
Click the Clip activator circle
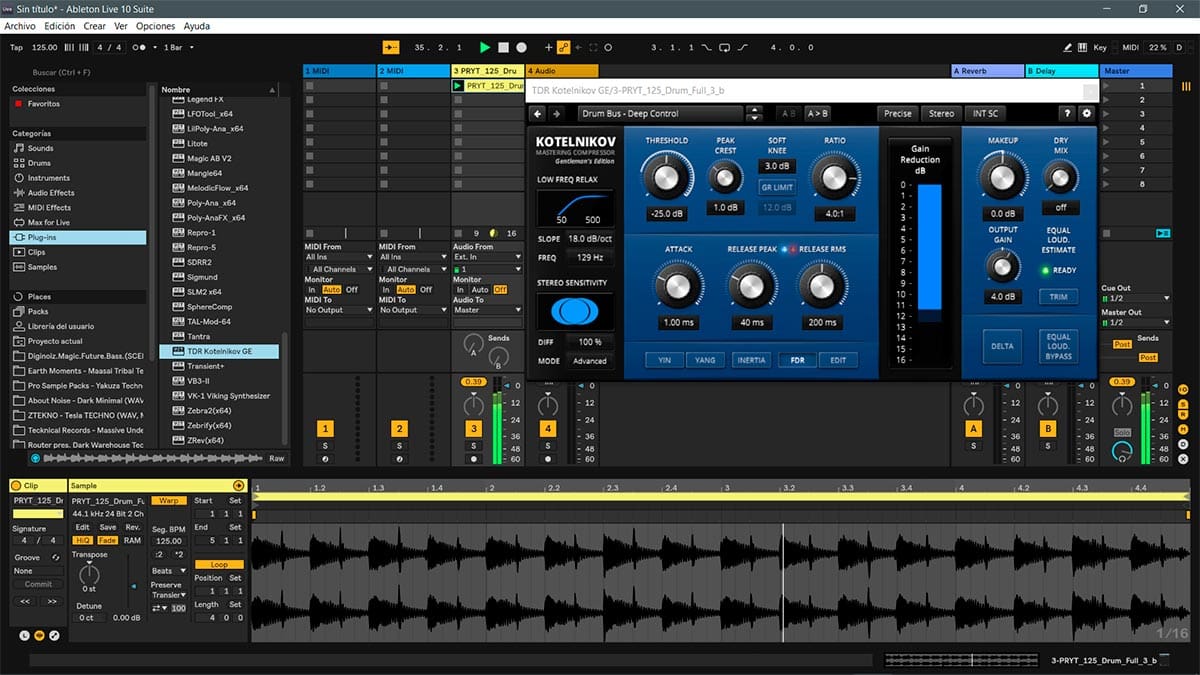coord(16,485)
